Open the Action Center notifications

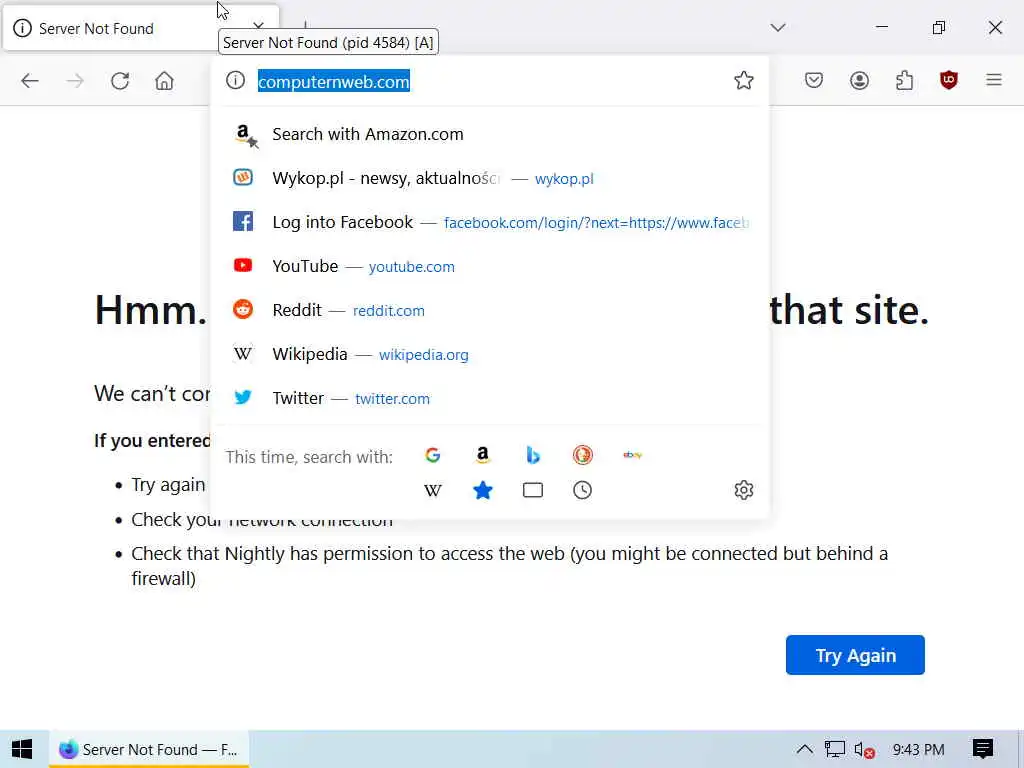click(x=983, y=749)
